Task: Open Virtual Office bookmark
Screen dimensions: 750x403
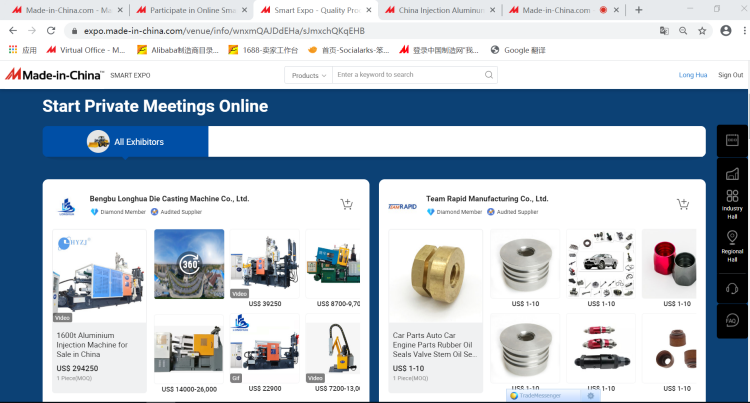Action: point(86,50)
